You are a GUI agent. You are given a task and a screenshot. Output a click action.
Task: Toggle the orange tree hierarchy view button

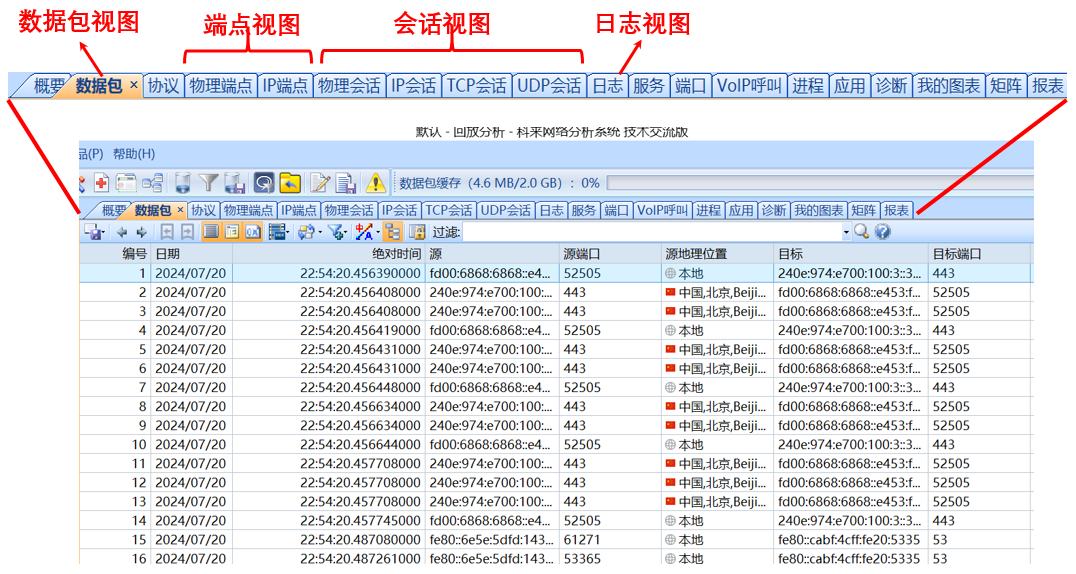(x=393, y=232)
